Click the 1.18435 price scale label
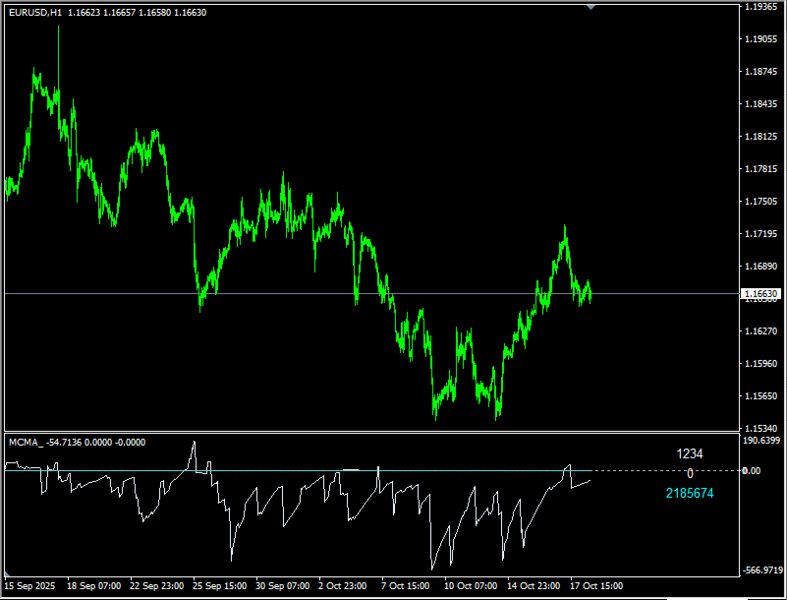The height and width of the screenshot is (600, 787). click(761, 104)
